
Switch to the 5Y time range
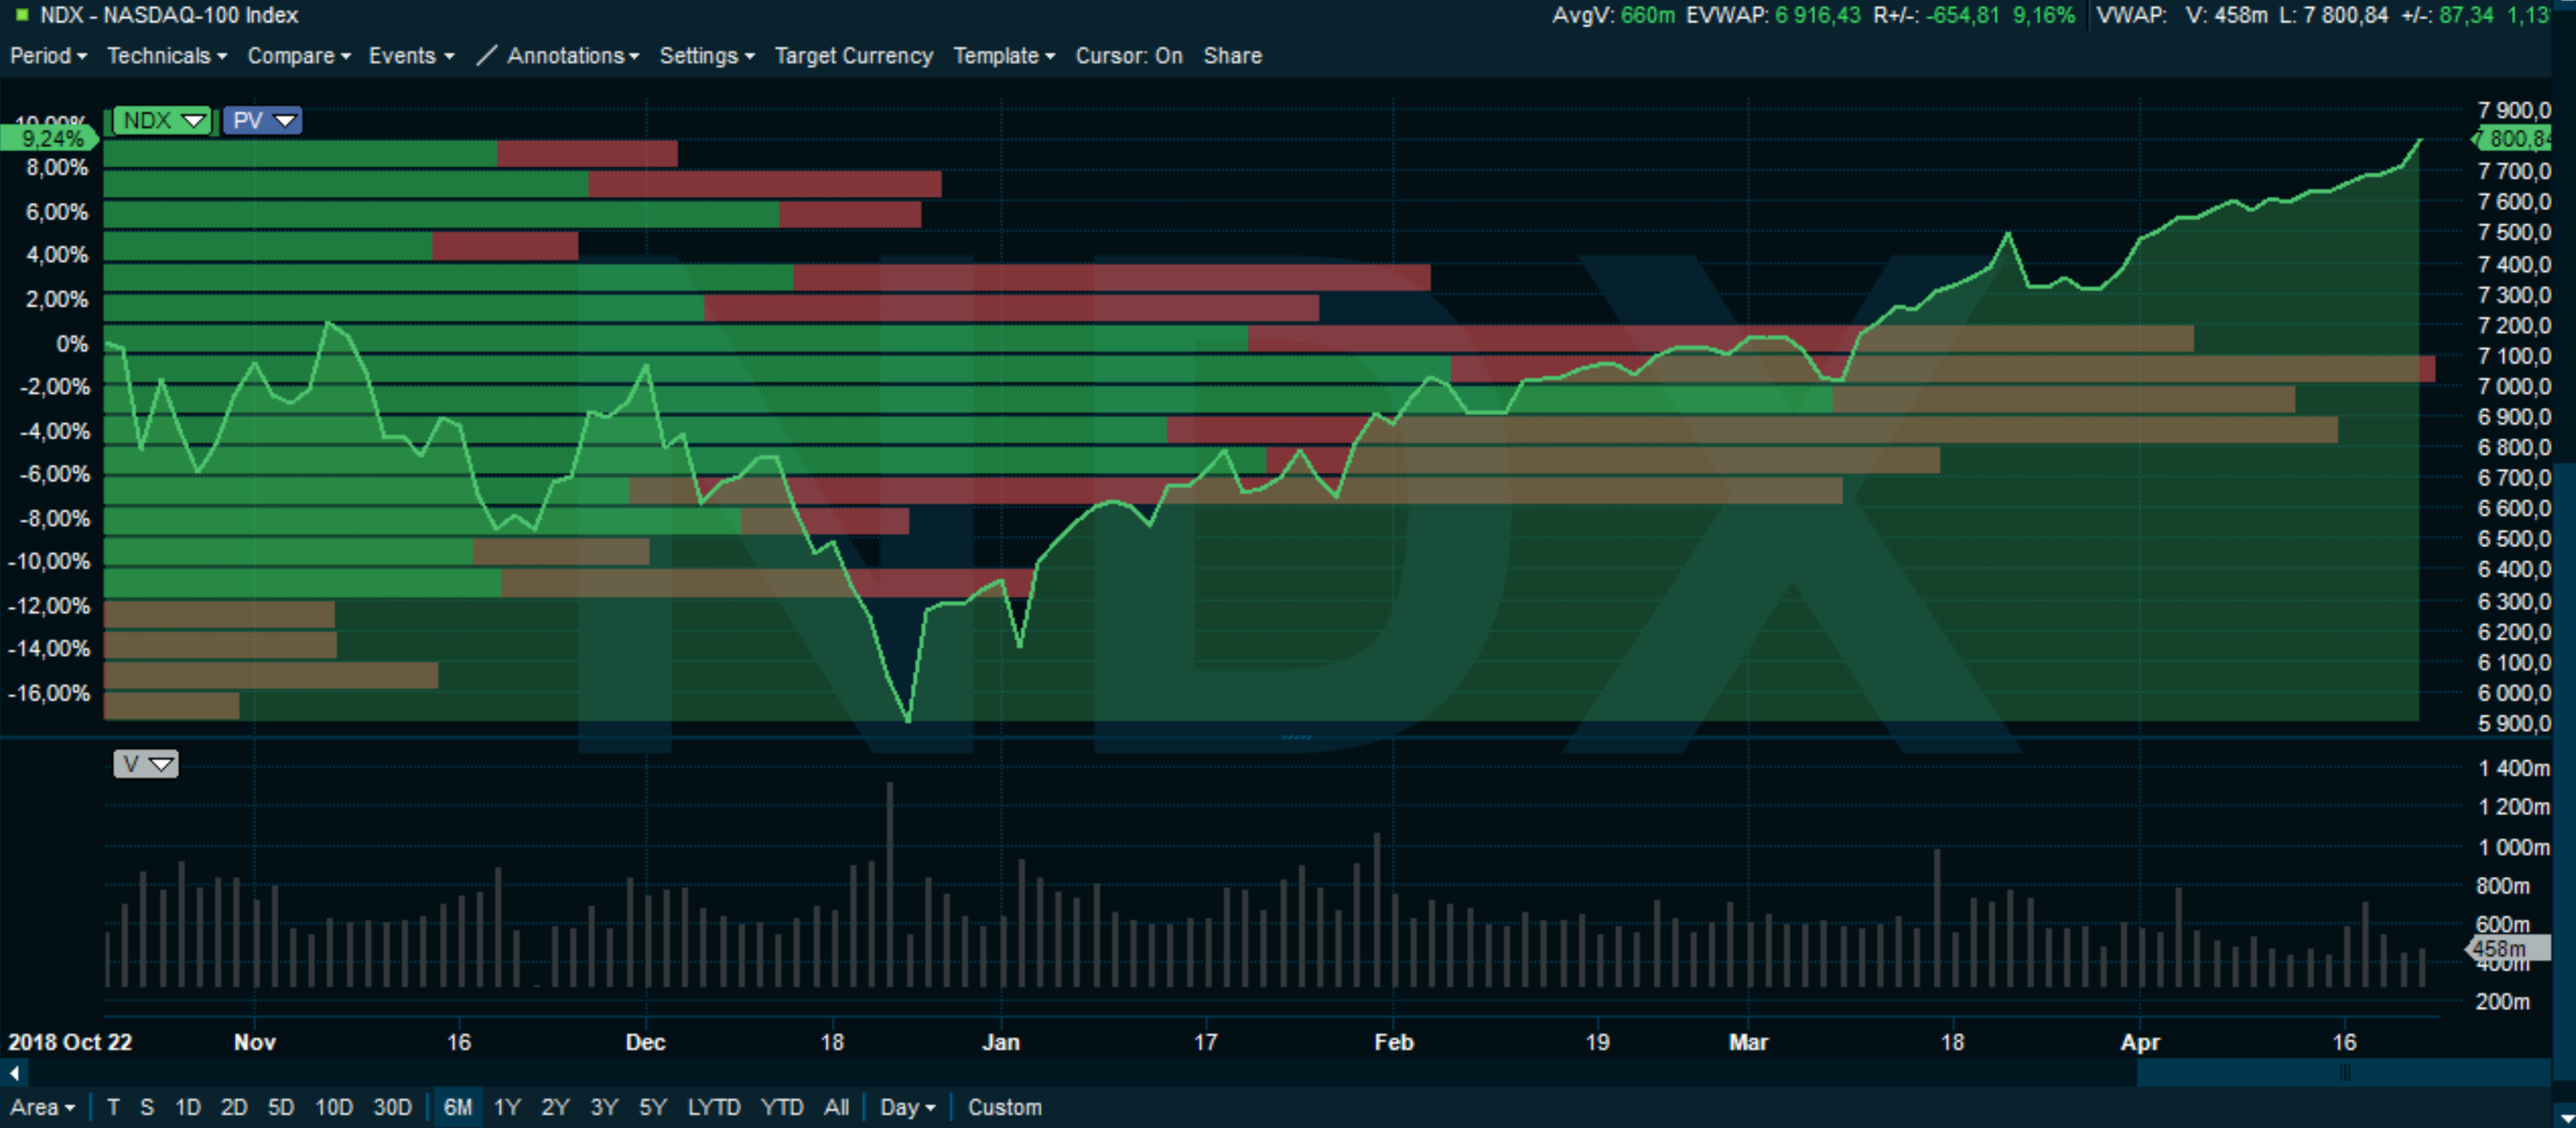pos(653,1107)
